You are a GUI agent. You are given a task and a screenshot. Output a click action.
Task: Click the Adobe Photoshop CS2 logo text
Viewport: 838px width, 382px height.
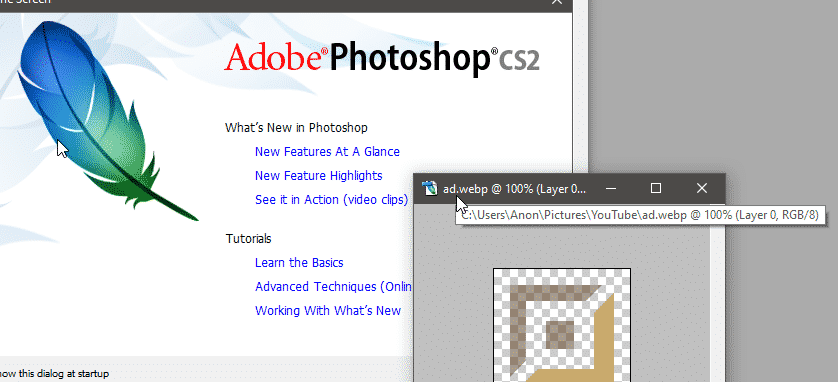382,58
